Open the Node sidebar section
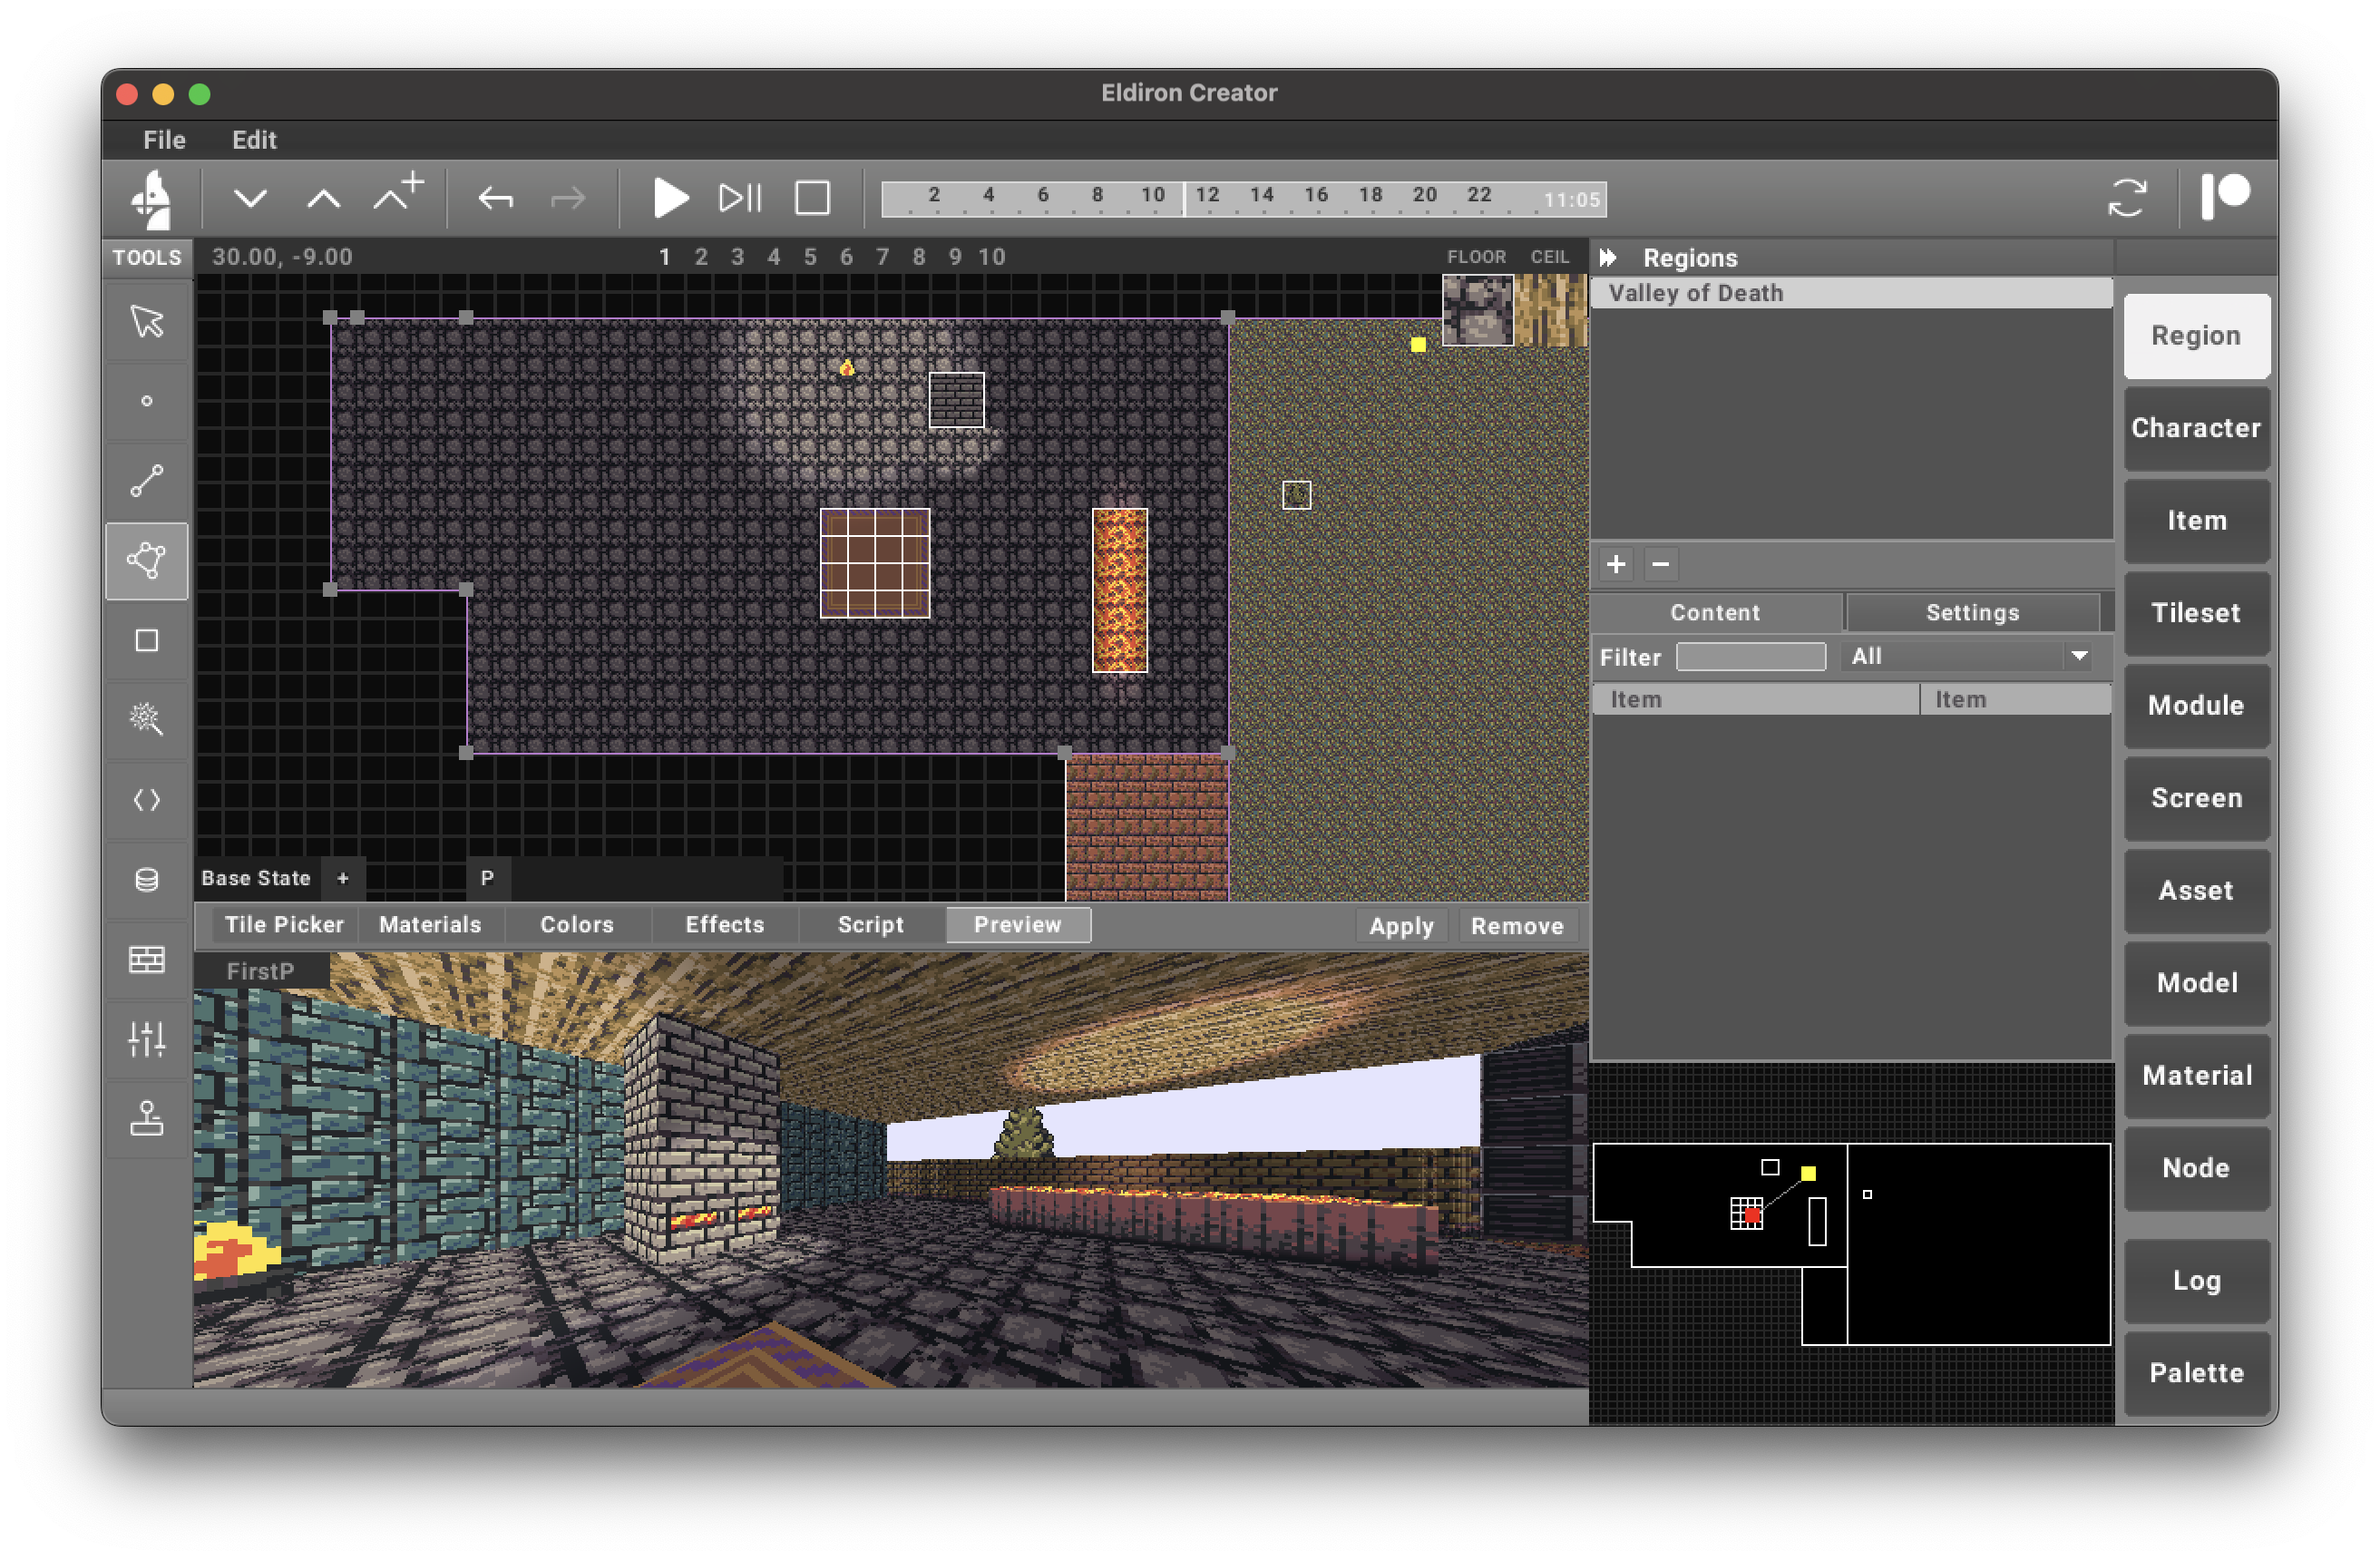Screen dimensions: 2380x1560 pyautogui.click(x=2196, y=1168)
